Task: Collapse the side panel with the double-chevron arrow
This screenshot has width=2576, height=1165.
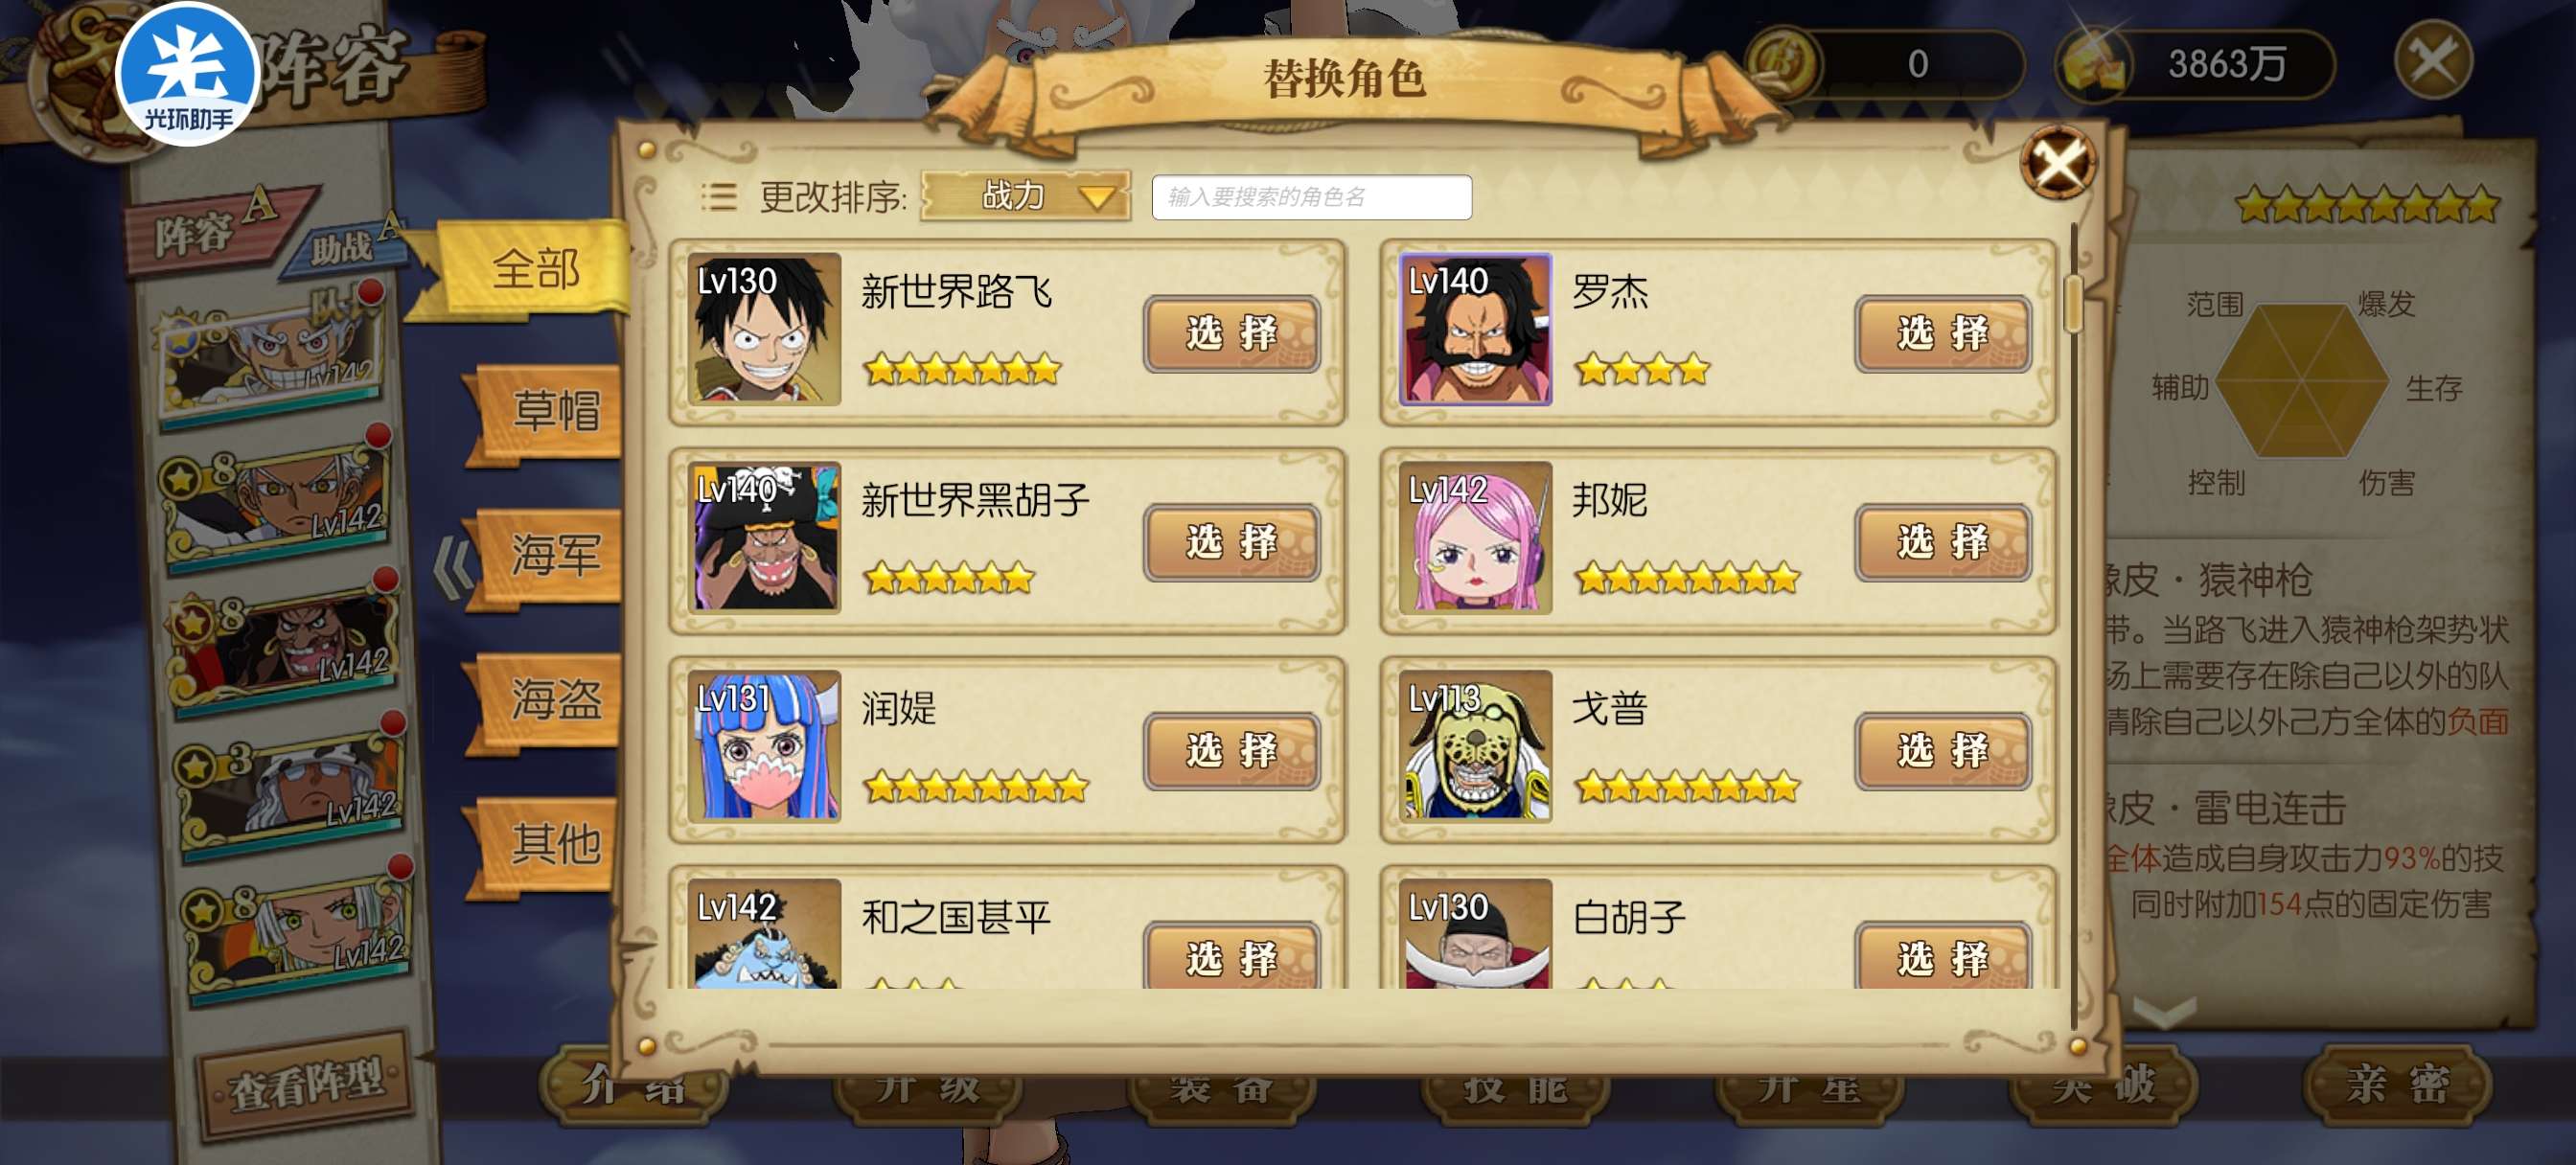Action: pos(454,568)
